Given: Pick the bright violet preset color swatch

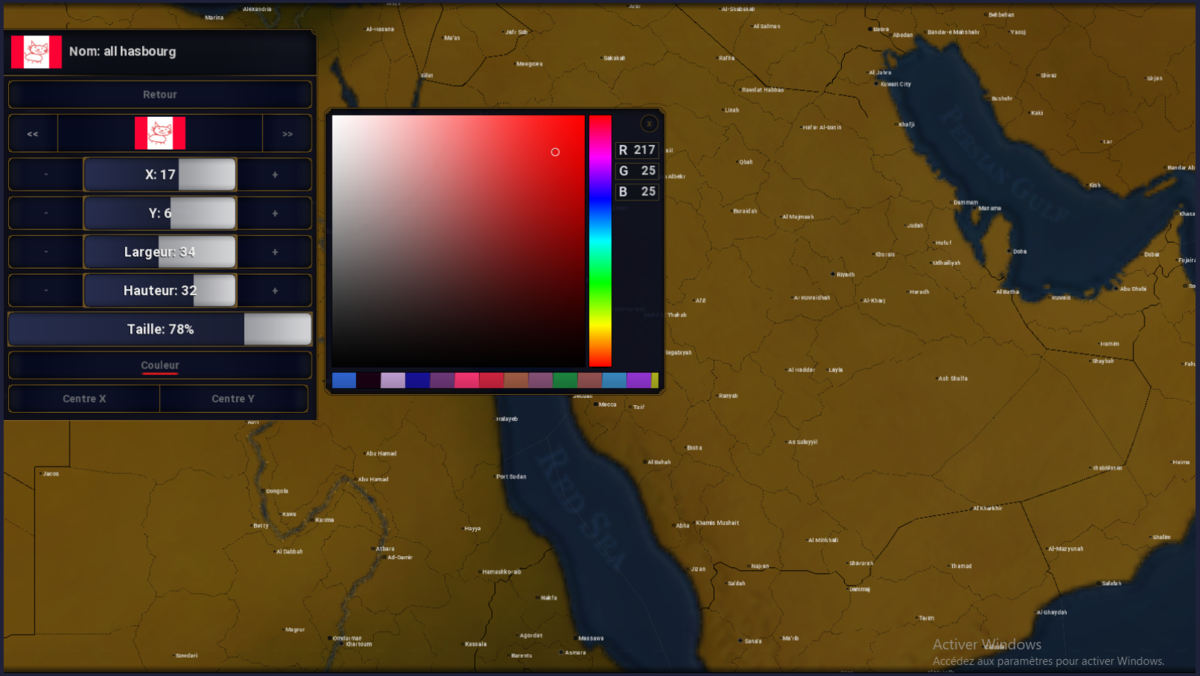Looking at the screenshot, I should pos(639,380).
